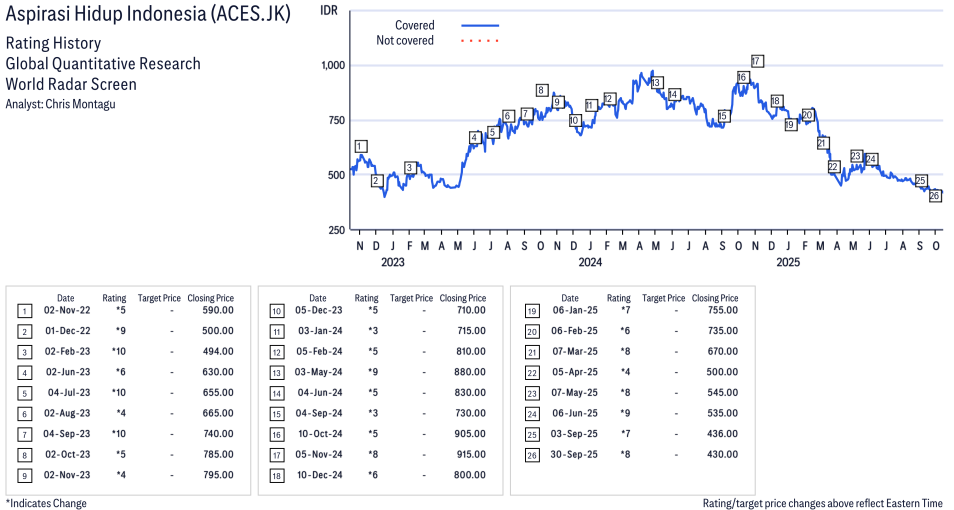Viewport: 954px width, 510px height.
Task: Click the 2024 year label on the axis
Action: pos(590,264)
